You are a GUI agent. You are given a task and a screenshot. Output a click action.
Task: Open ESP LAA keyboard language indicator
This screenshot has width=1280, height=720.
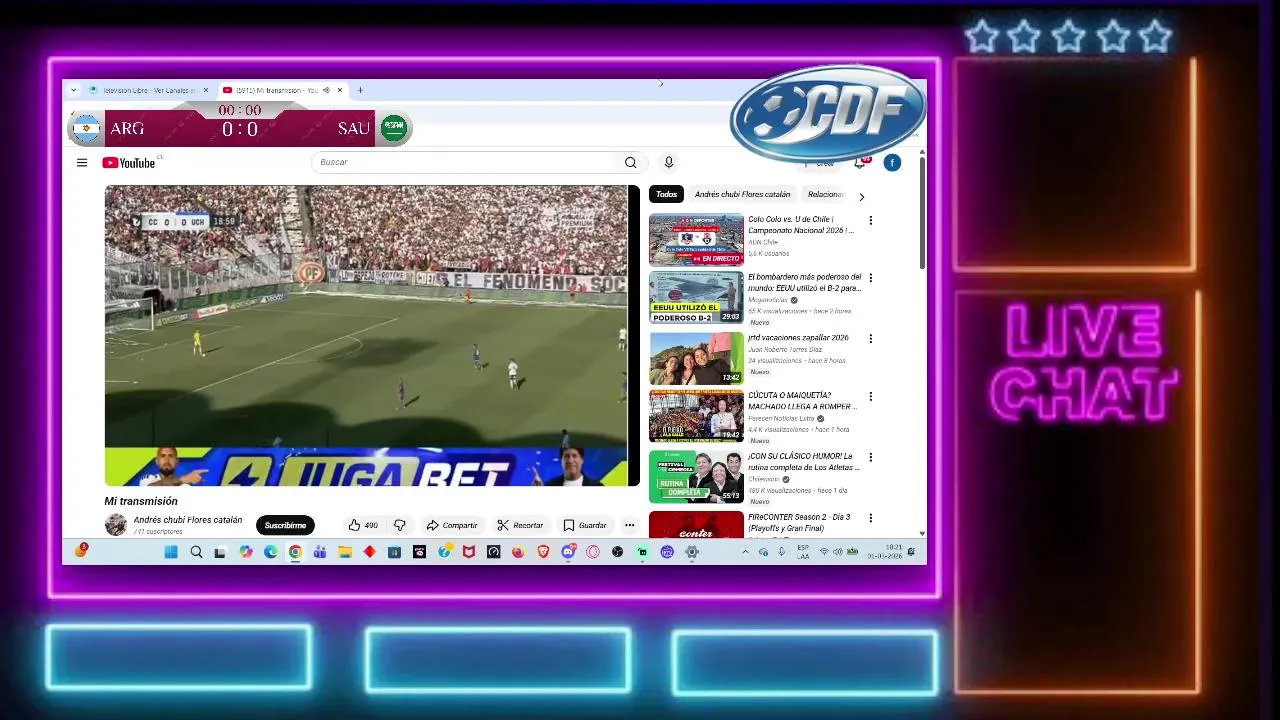click(803, 552)
